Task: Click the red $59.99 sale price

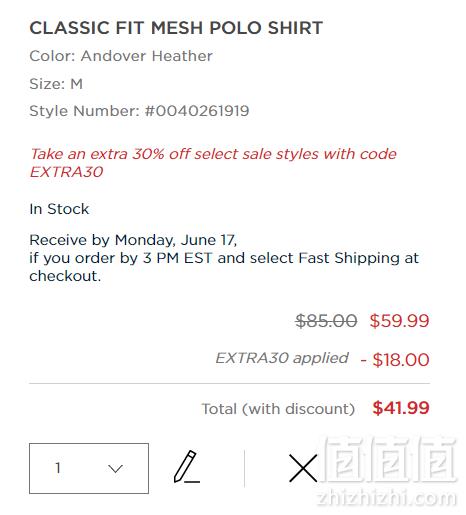Action: click(x=399, y=321)
